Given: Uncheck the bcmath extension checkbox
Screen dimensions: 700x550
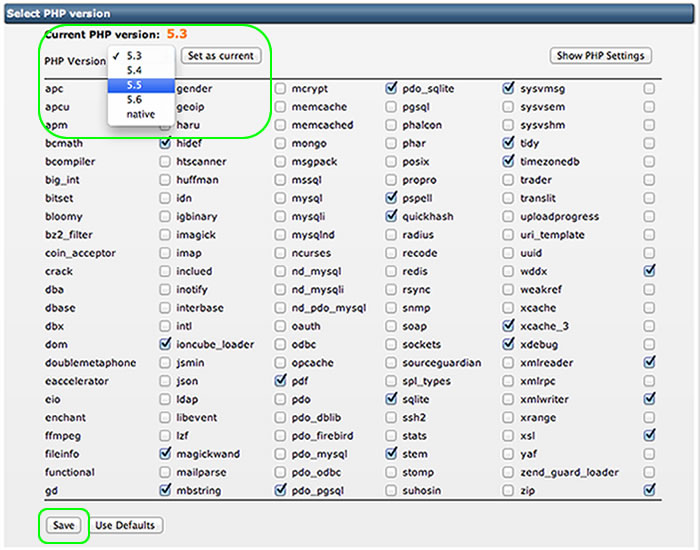Looking at the screenshot, I should (x=165, y=144).
